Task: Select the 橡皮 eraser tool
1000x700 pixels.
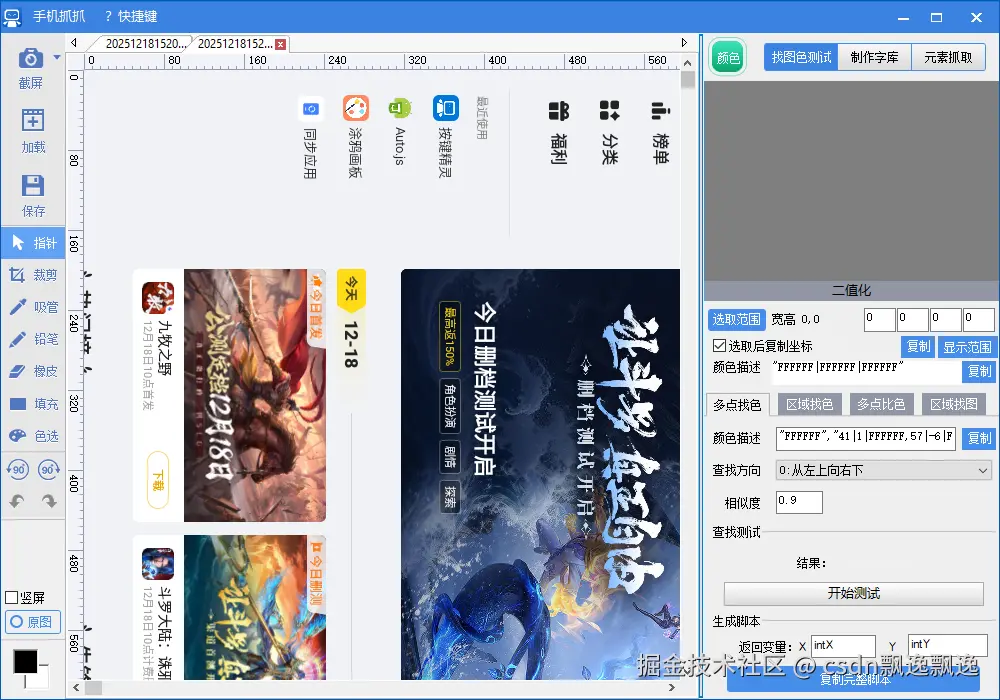Action: [x=33, y=371]
